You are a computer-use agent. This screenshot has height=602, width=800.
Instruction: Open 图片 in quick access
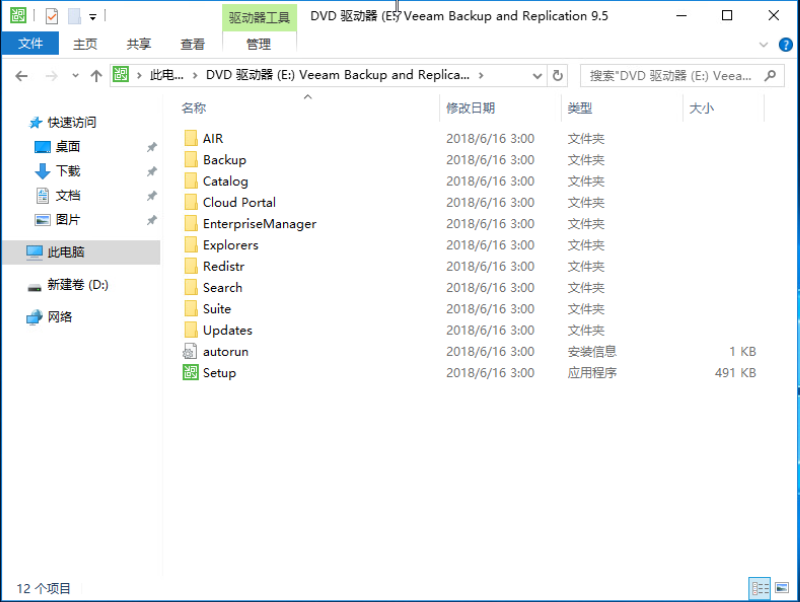[x=67, y=220]
